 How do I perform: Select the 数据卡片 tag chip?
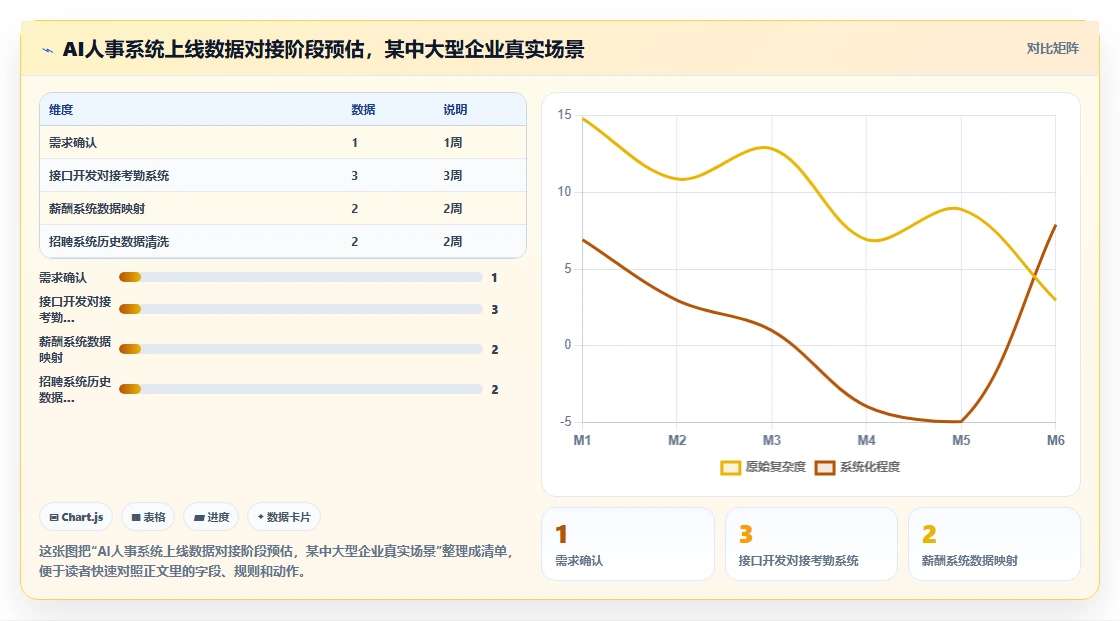tap(284, 517)
